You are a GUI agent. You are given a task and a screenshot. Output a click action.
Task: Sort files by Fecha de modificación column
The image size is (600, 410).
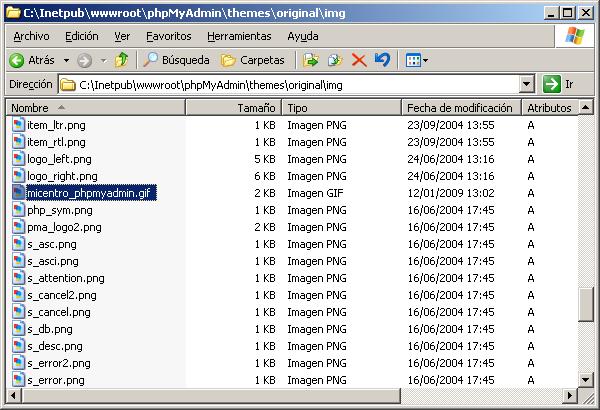click(460, 107)
